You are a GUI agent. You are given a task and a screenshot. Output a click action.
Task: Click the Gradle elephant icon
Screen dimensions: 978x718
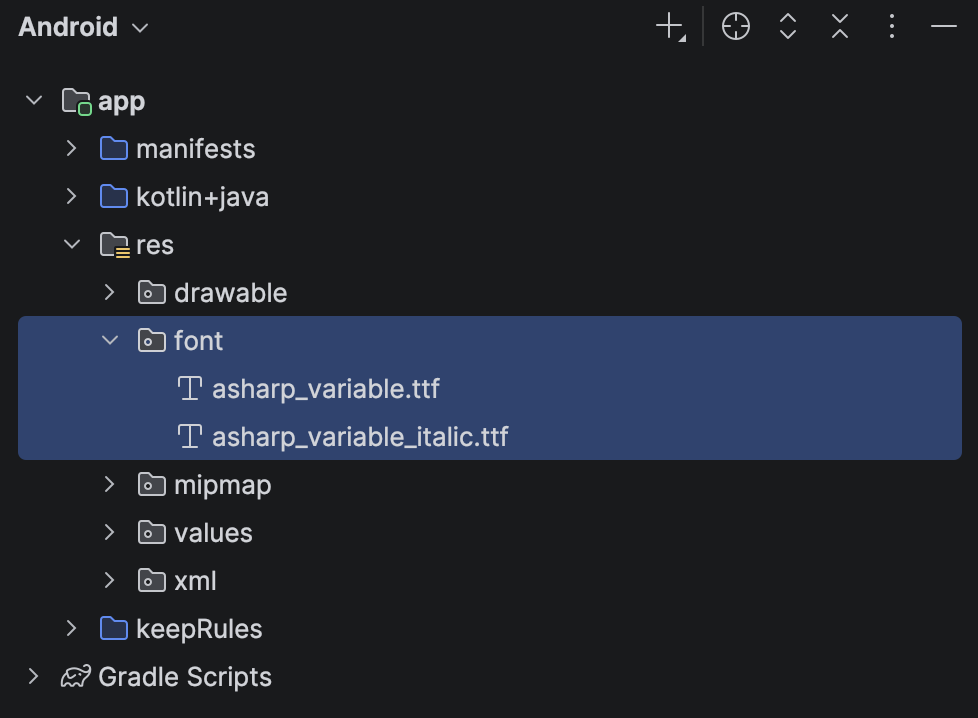tap(76, 676)
